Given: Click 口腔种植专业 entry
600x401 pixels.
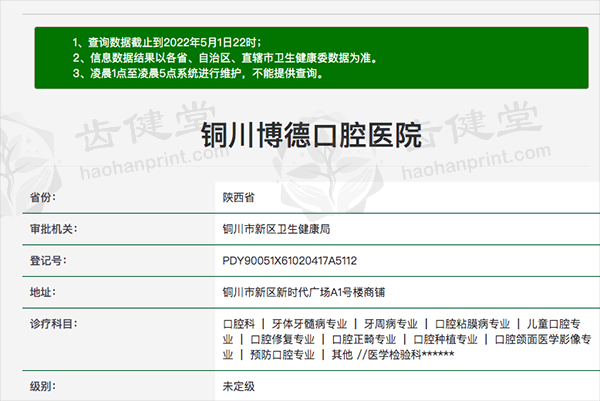Looking at the screenshot, I should (445, 339).
